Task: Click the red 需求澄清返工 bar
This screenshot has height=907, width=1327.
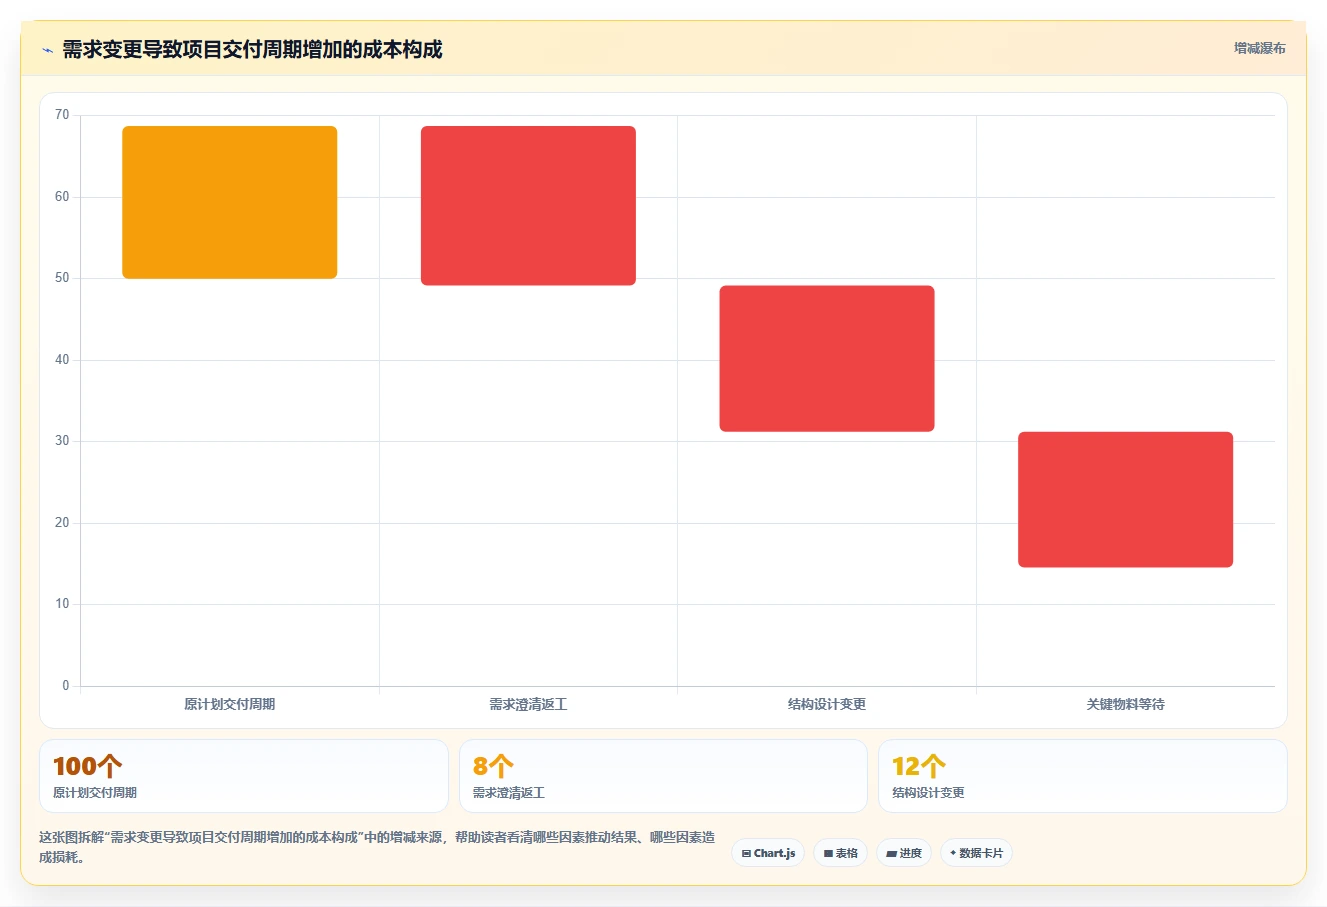Action: click(x=528, y=206)
